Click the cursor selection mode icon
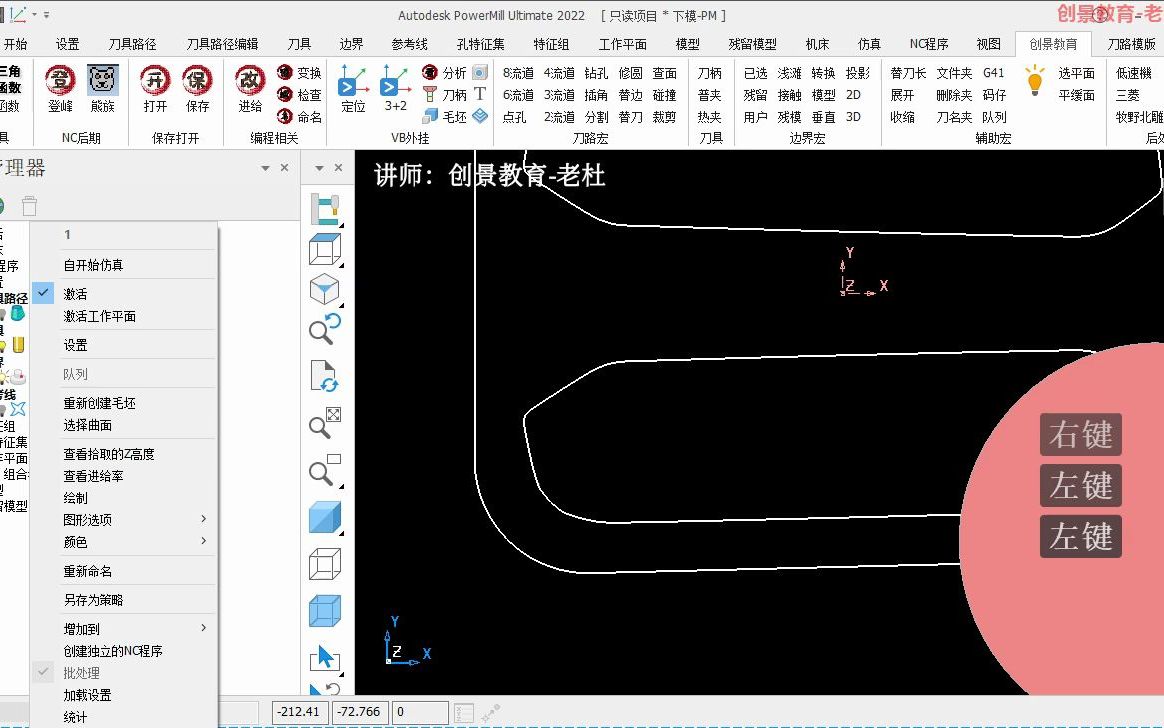 pos(324,658)
